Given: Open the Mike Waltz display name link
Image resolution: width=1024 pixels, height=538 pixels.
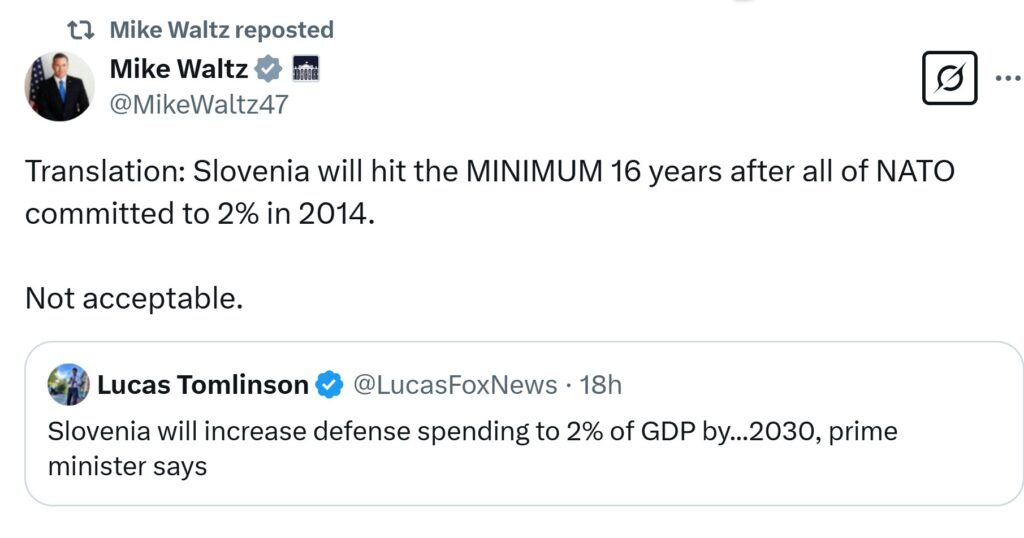Looking at the screenshot, I should [178, 70].
